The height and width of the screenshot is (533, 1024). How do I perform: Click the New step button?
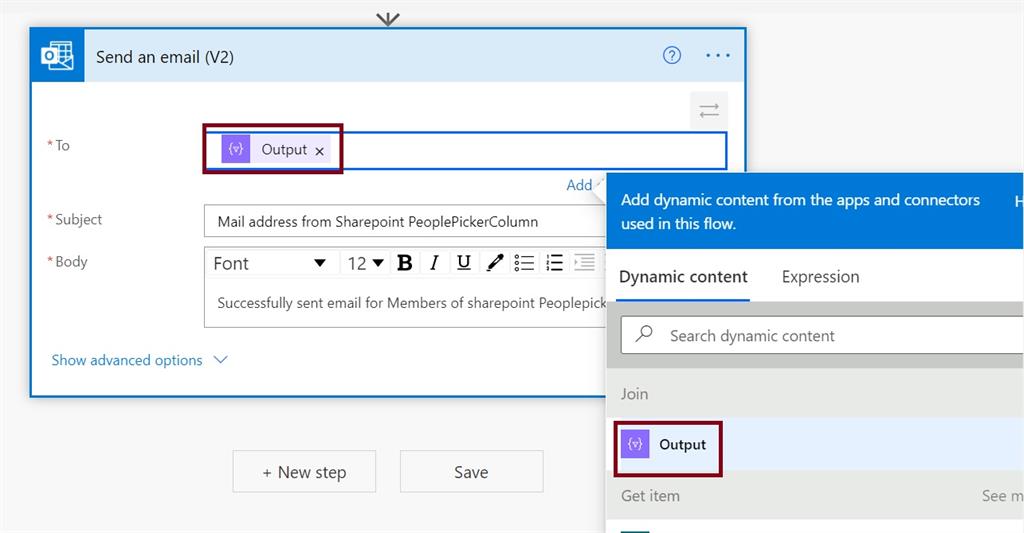click(x=304, y=472)
